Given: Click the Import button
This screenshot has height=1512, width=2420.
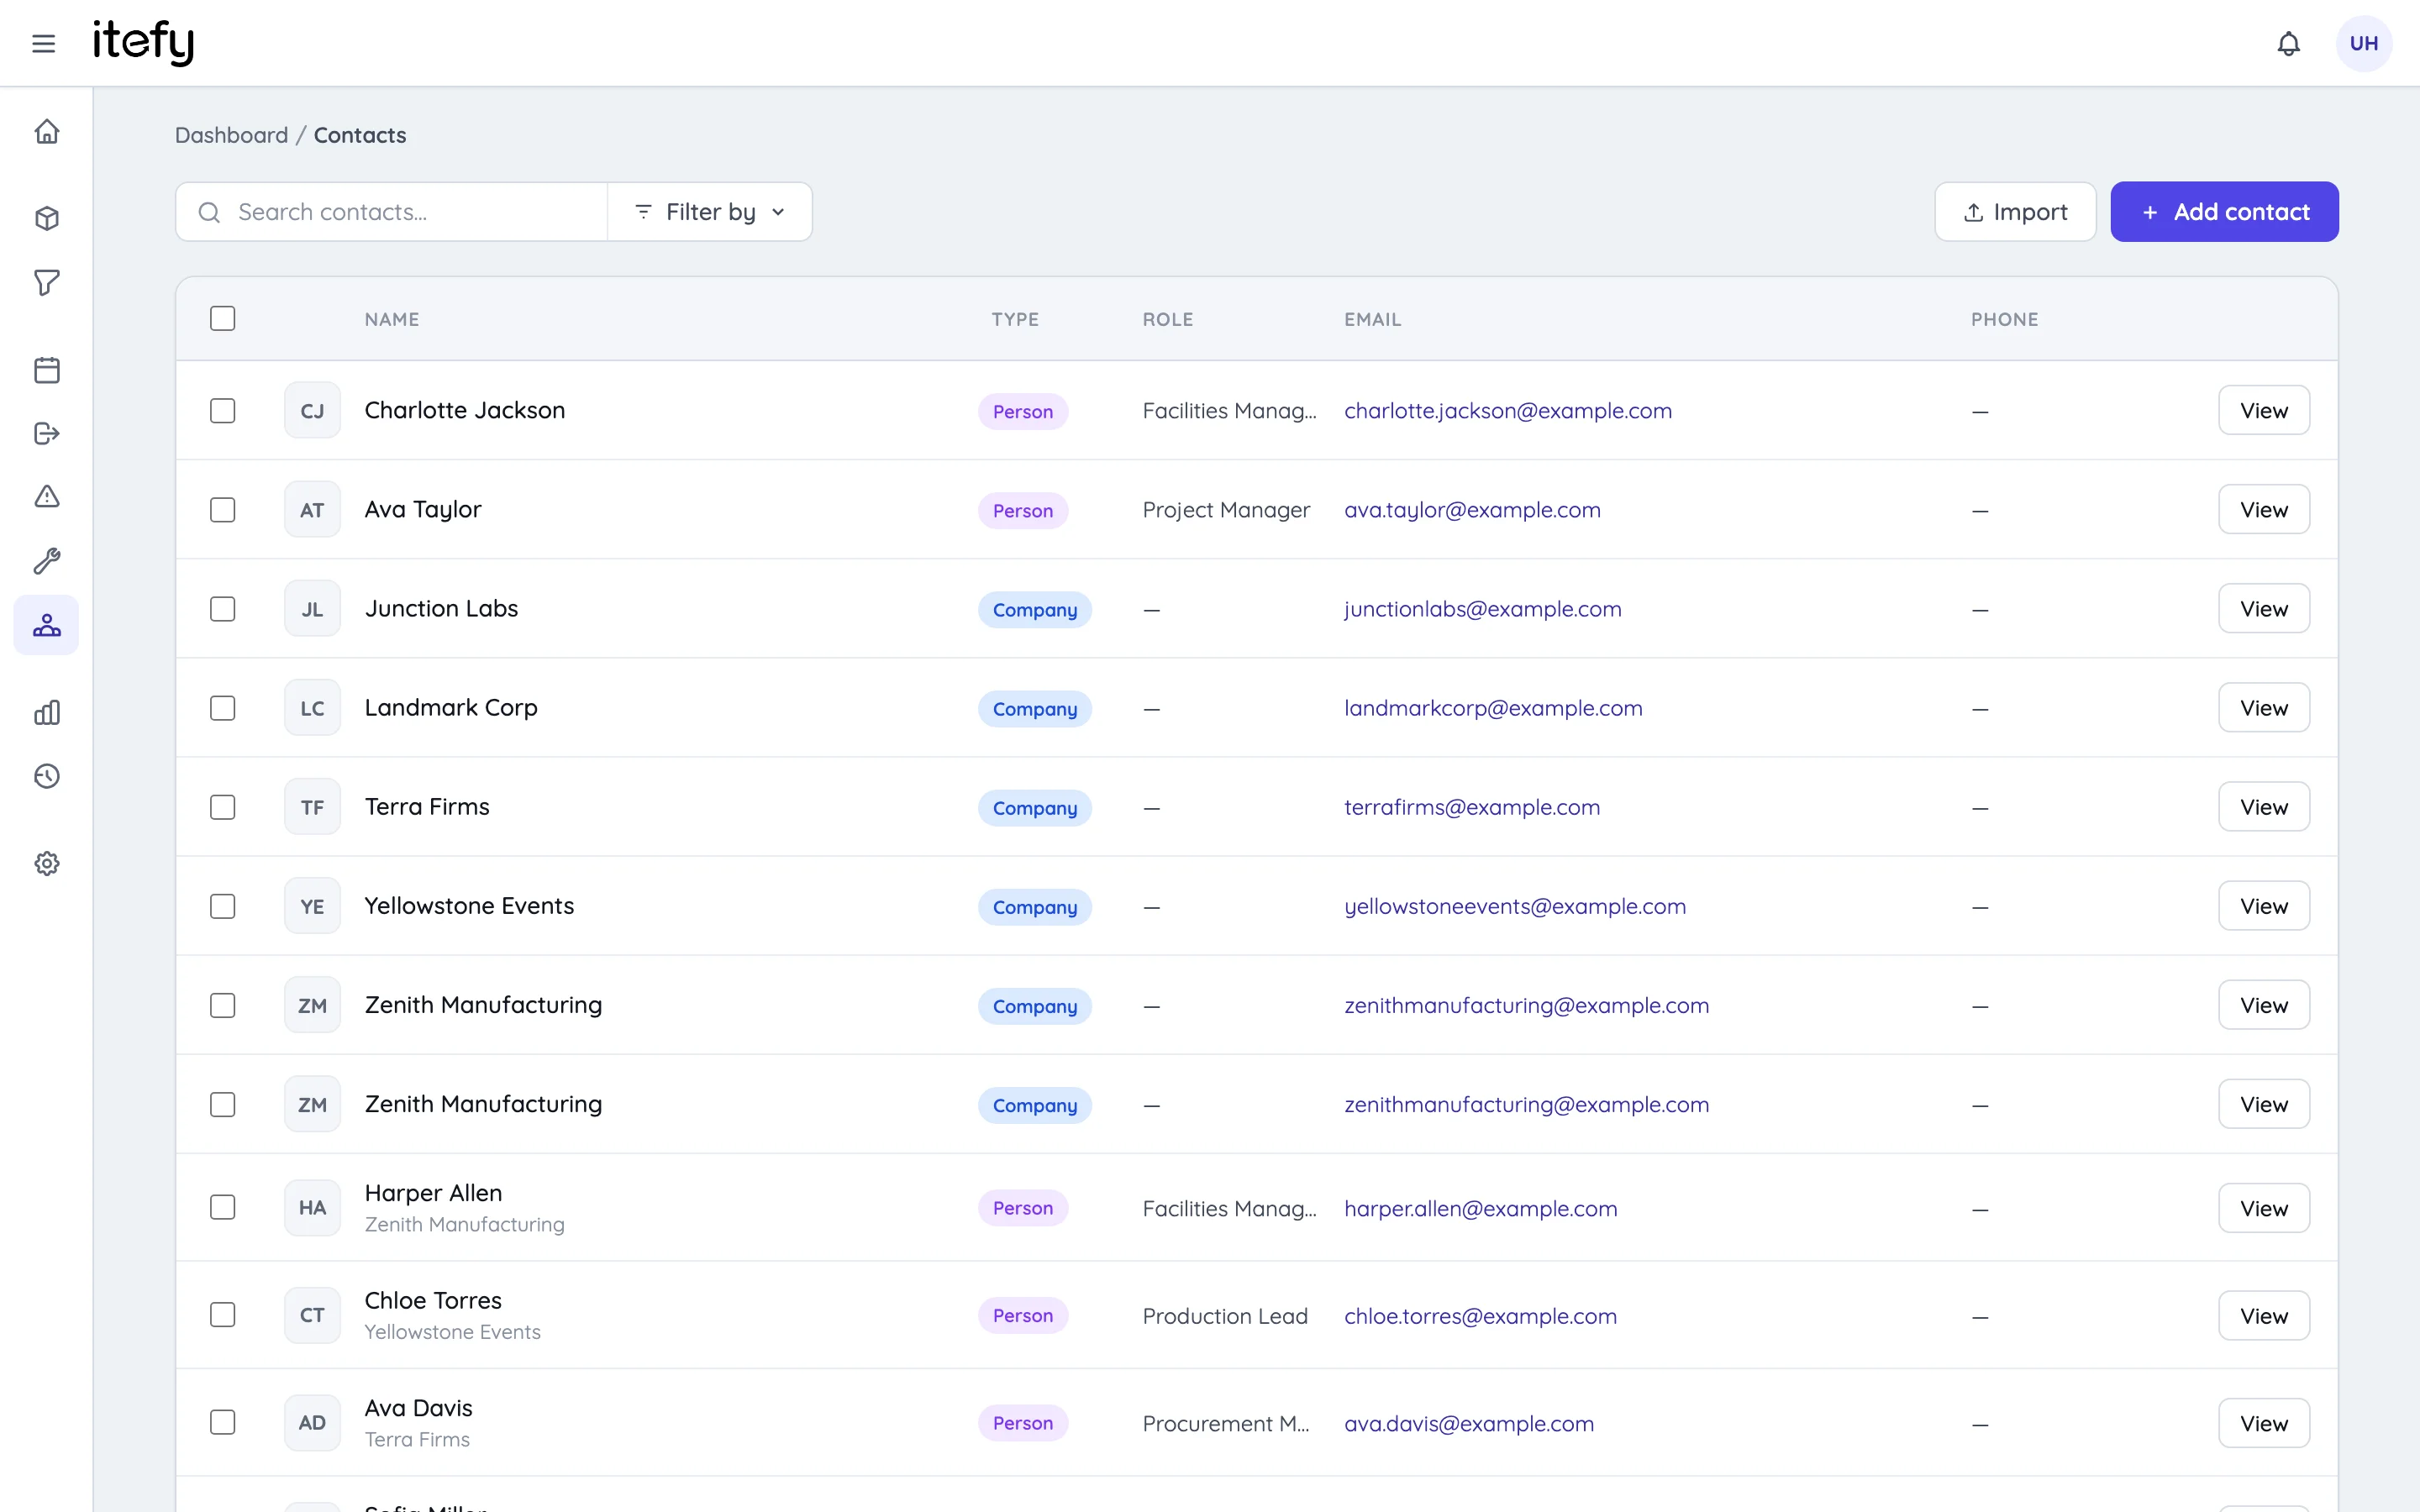Looking at the screenshot, I should 2015,212.
